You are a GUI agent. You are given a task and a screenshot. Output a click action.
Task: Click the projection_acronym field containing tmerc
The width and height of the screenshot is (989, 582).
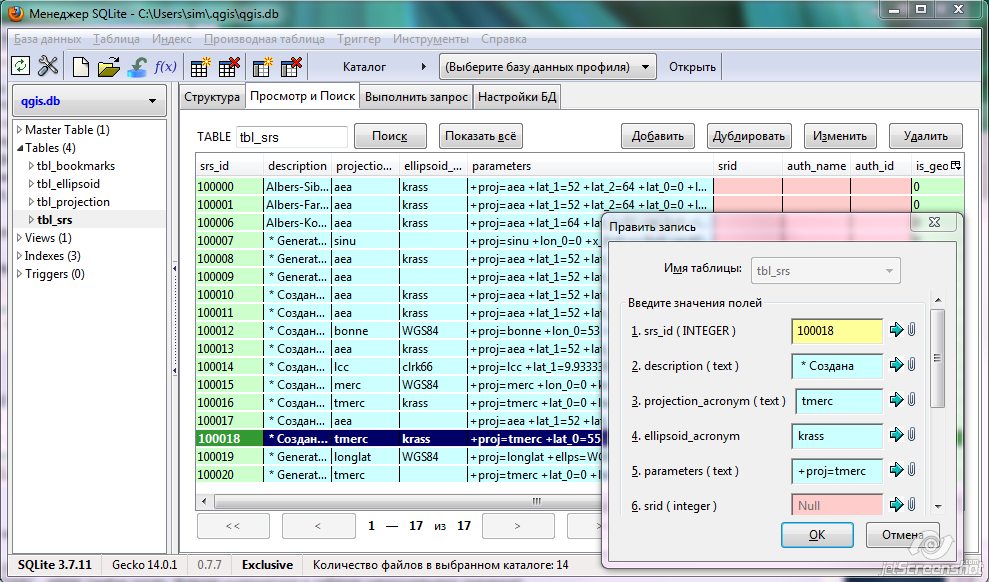tap(838, 400)
